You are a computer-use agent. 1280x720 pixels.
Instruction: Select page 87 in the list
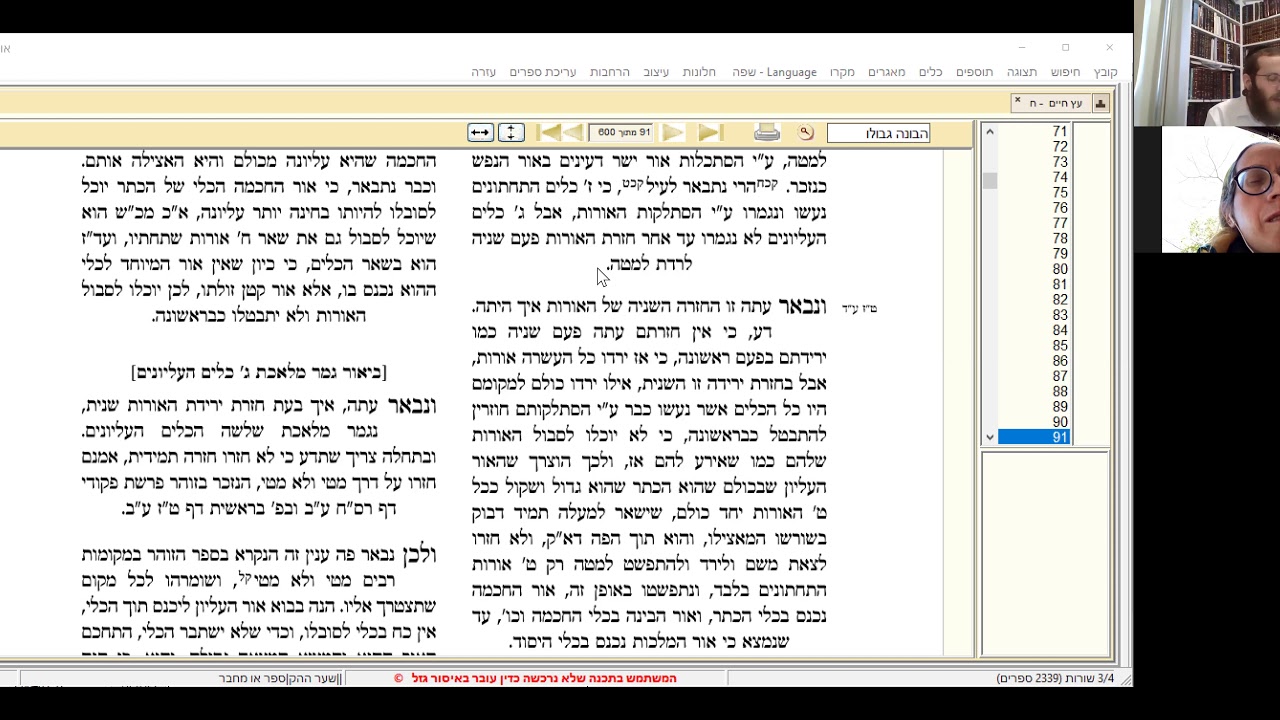(x=1034, y=376)
